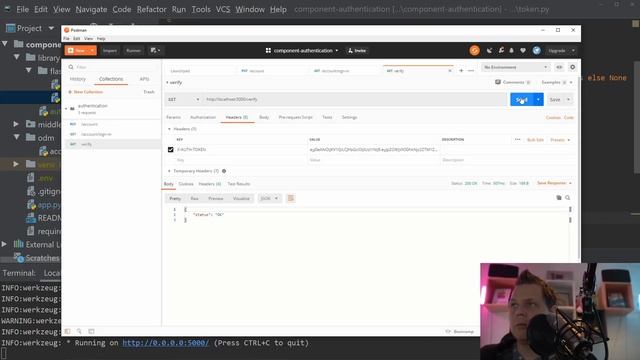
Task: Search the response with magnifier icon
Action: pos(568,198)
